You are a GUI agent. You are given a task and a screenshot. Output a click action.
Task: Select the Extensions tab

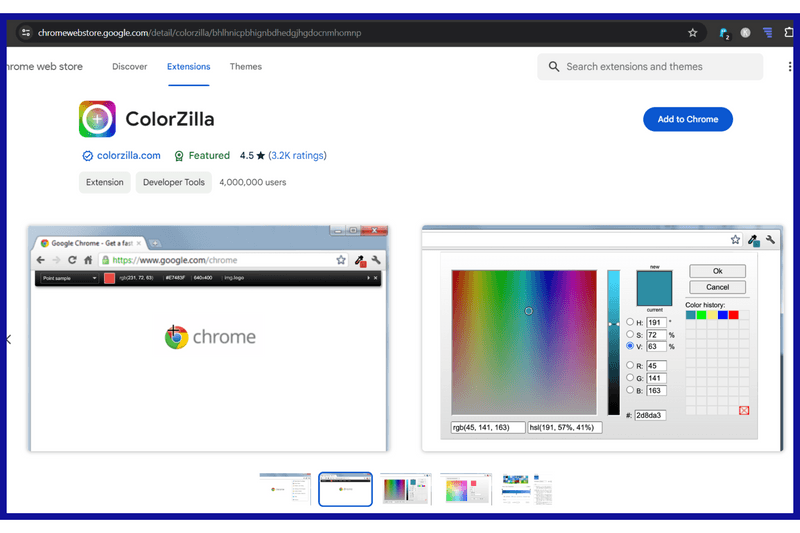point(189,67)
